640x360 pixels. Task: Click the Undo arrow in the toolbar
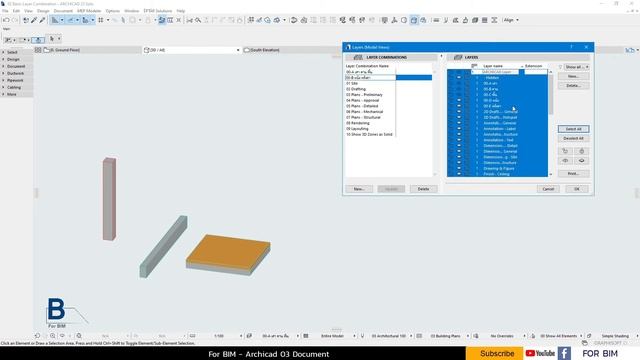pos(6,20)
